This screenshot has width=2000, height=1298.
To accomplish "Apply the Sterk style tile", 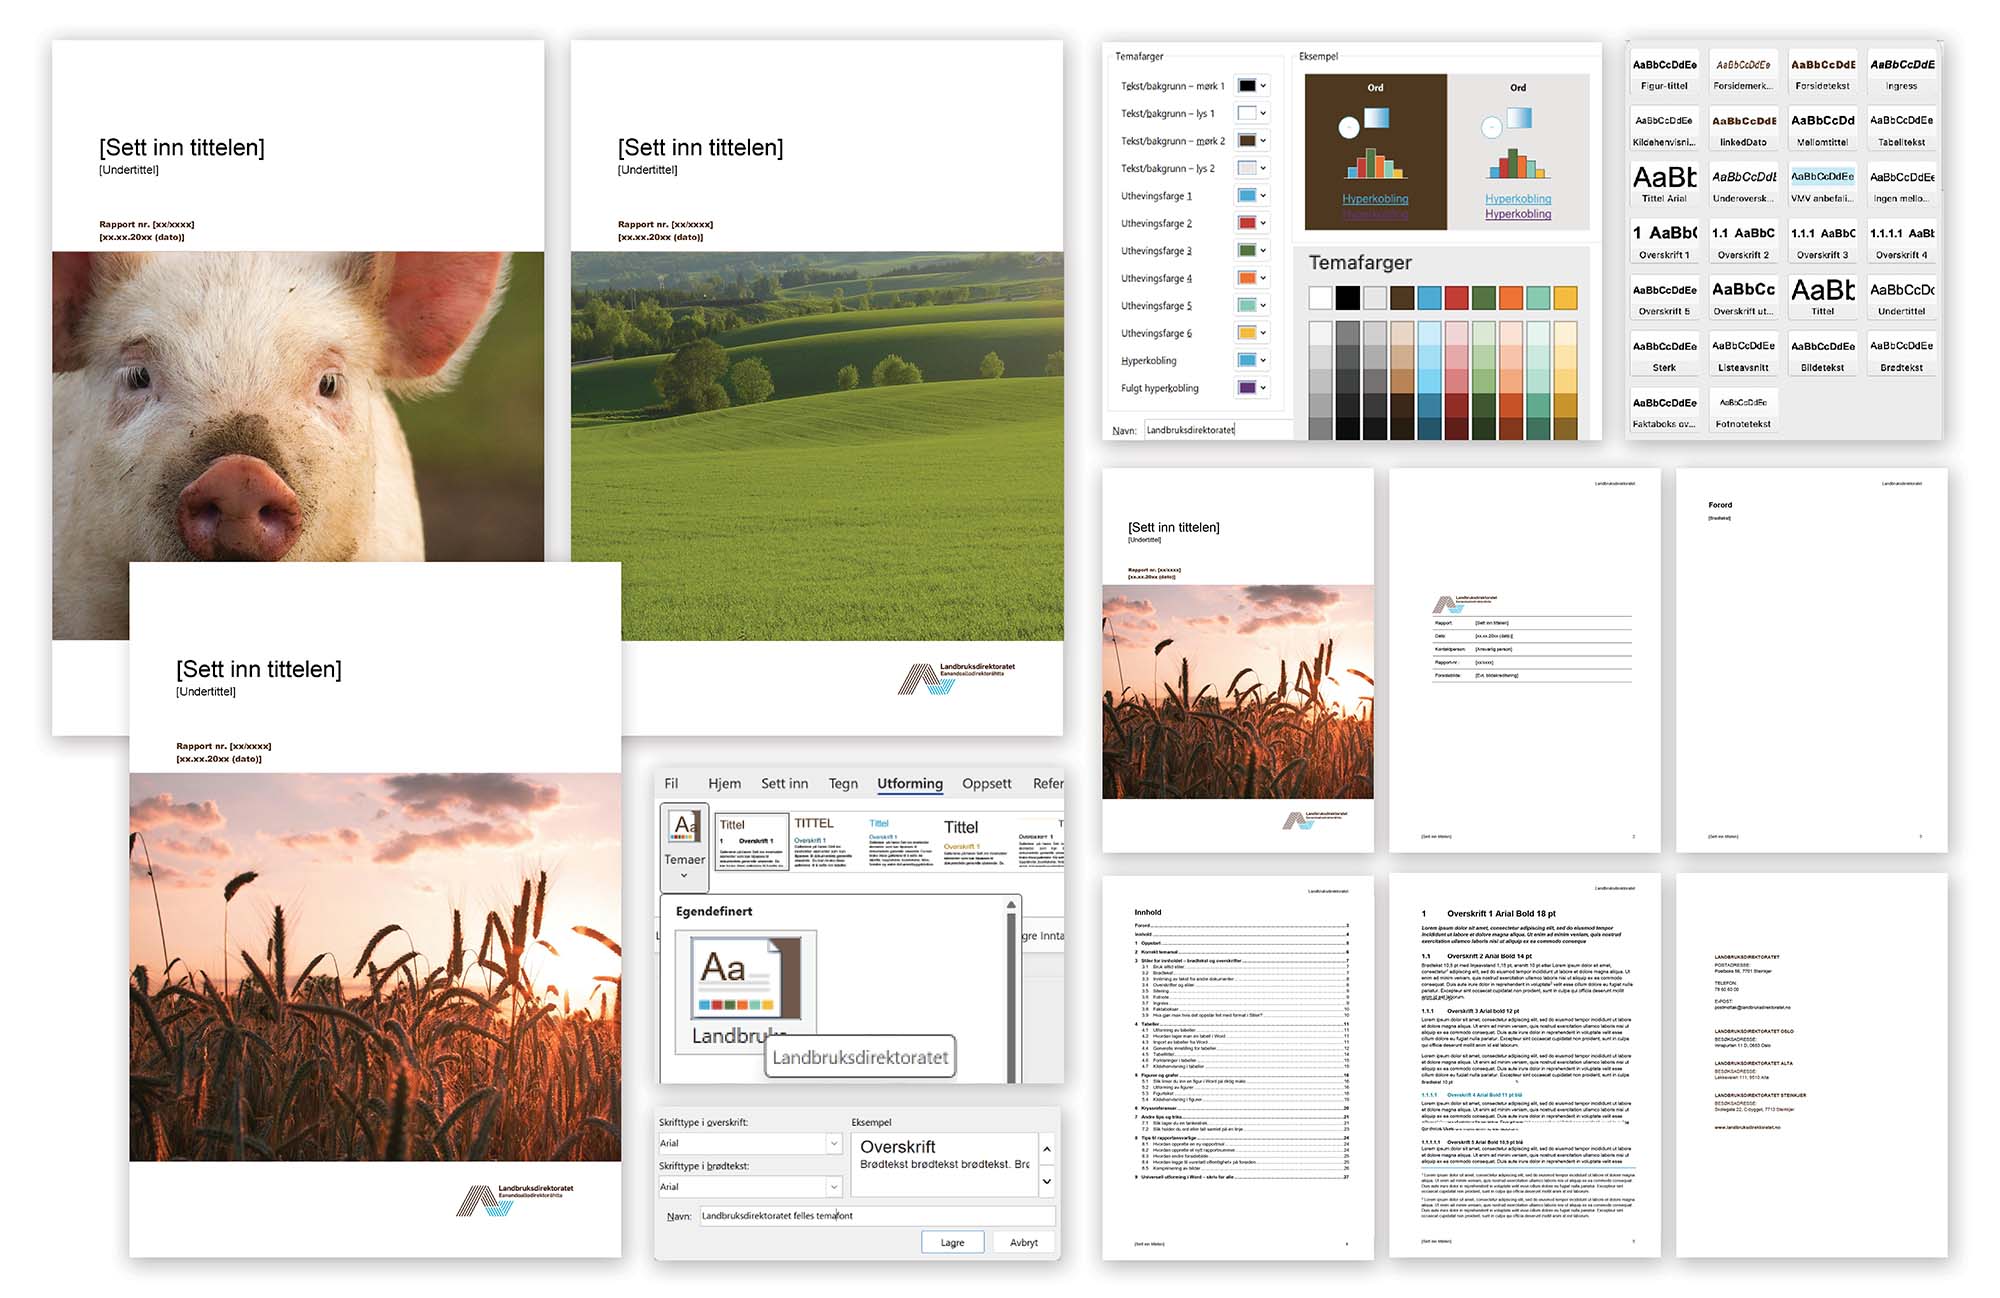I will coord(1664,354).
